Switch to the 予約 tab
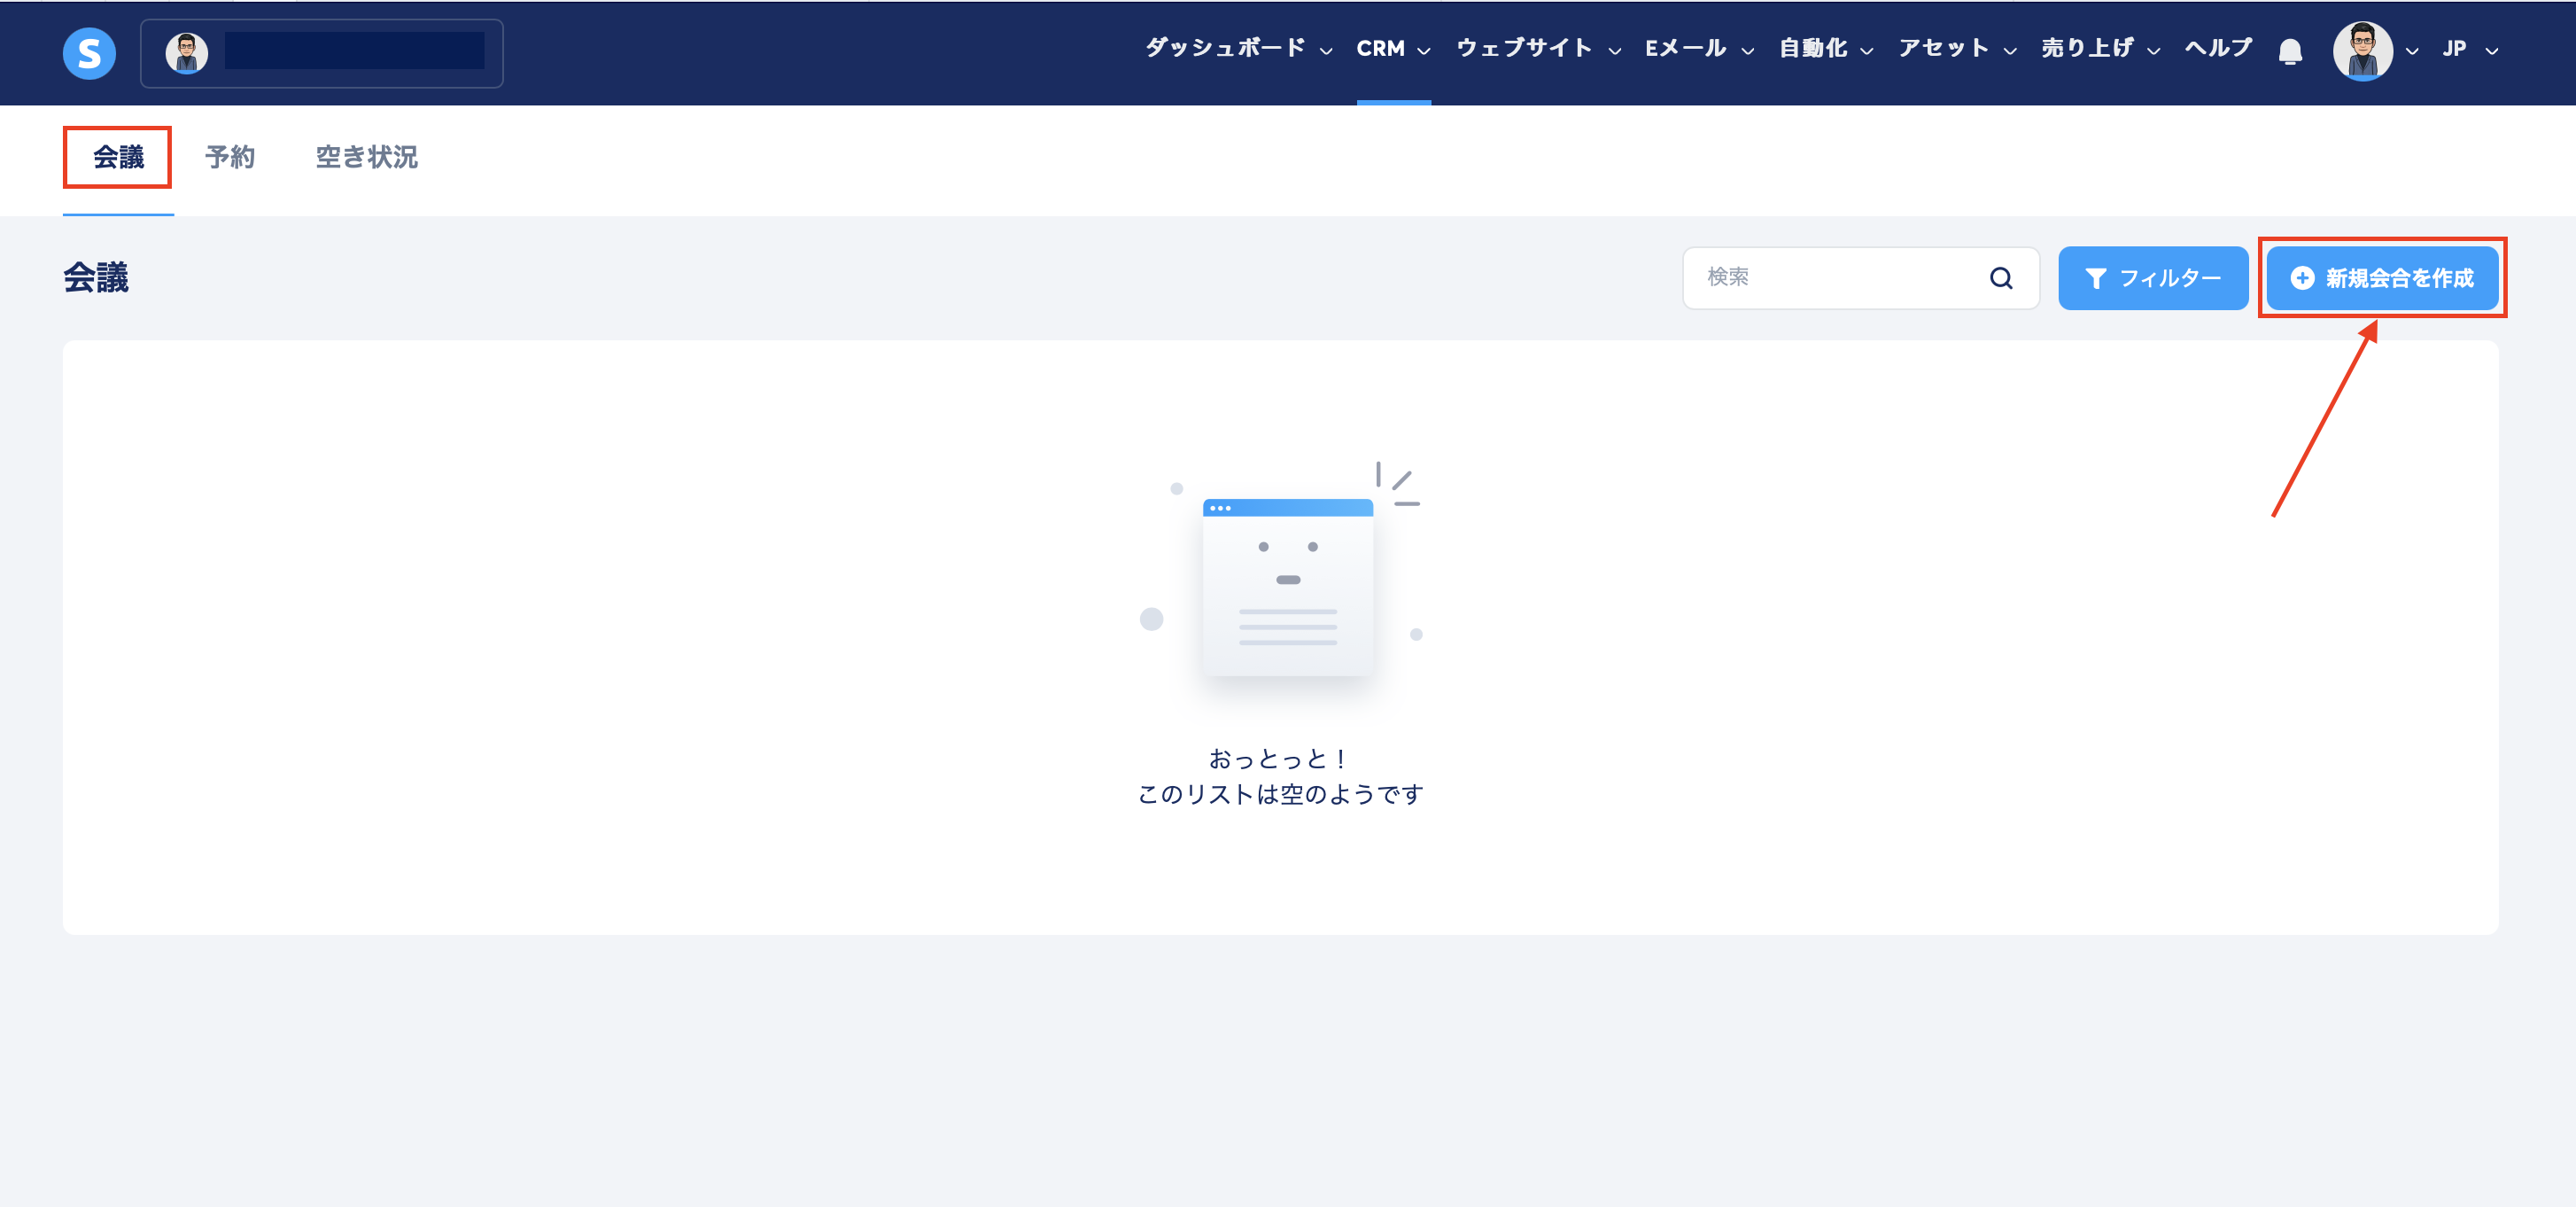This screenshot has width=2576, height=1207. (230, 157)
